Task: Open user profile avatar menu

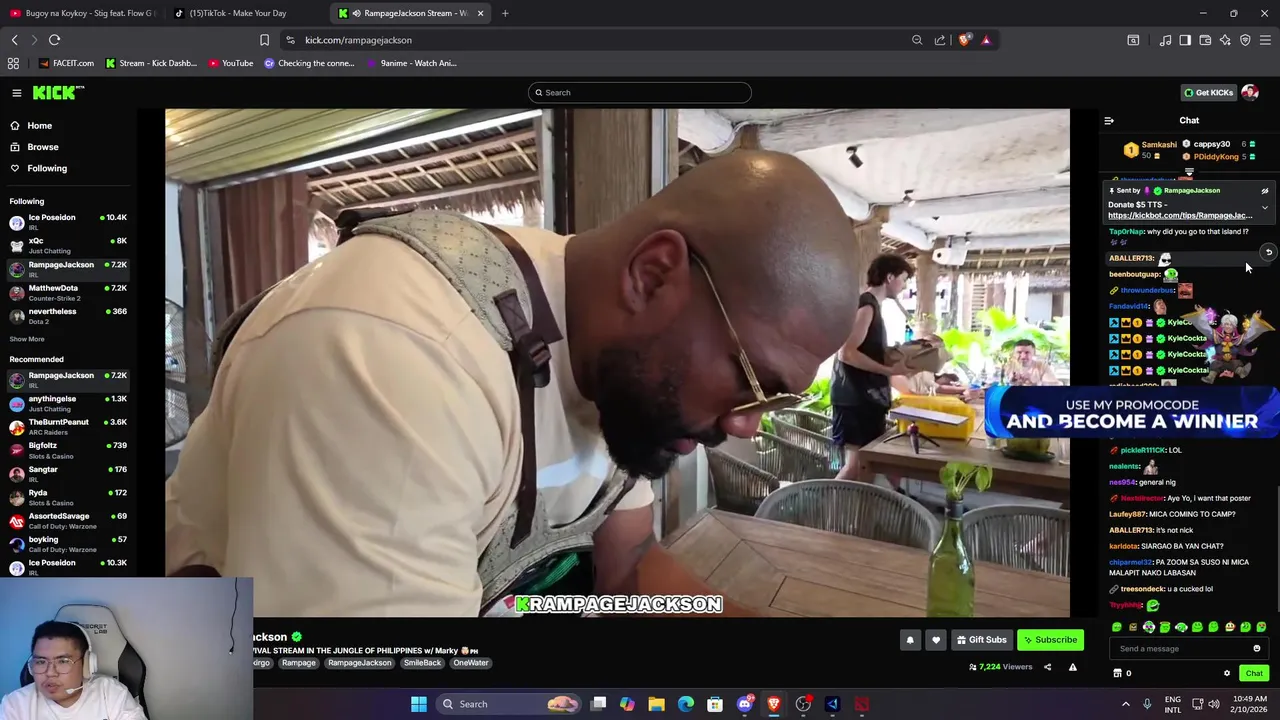Action: 1250,93
